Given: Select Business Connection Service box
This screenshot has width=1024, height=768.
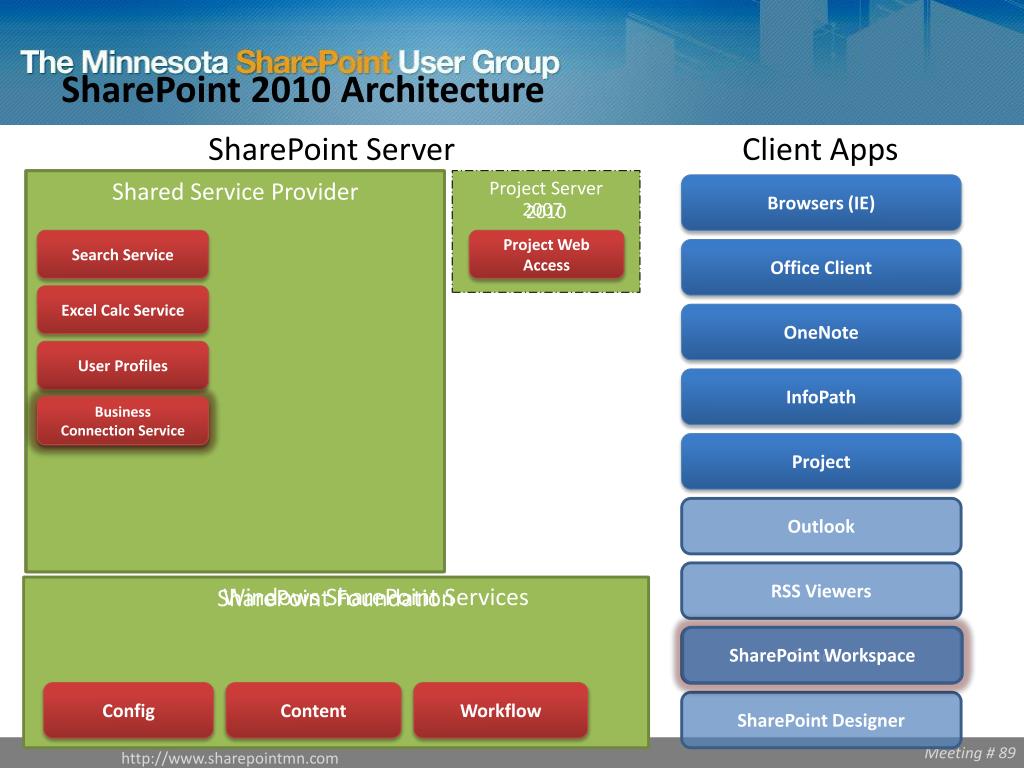Looking at the screenshot, I should (123, 421).
